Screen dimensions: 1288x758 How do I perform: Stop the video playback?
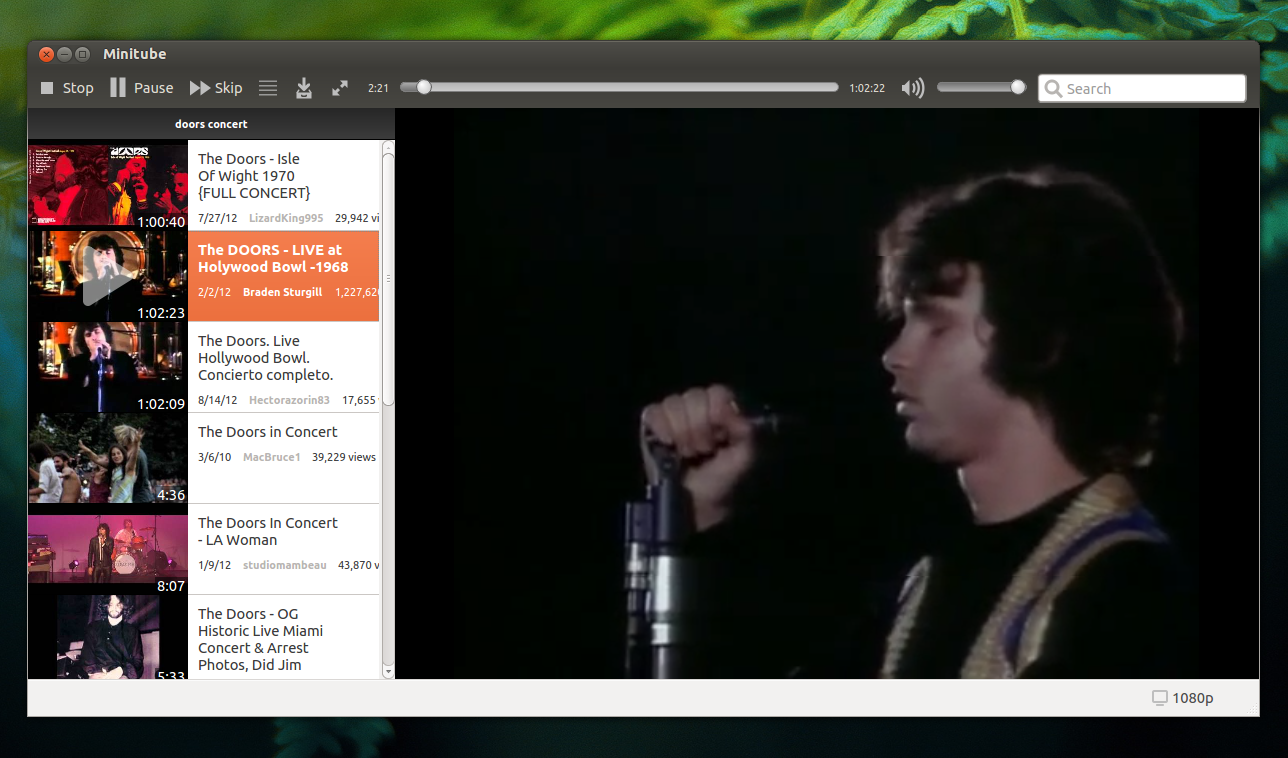point(67,88)
